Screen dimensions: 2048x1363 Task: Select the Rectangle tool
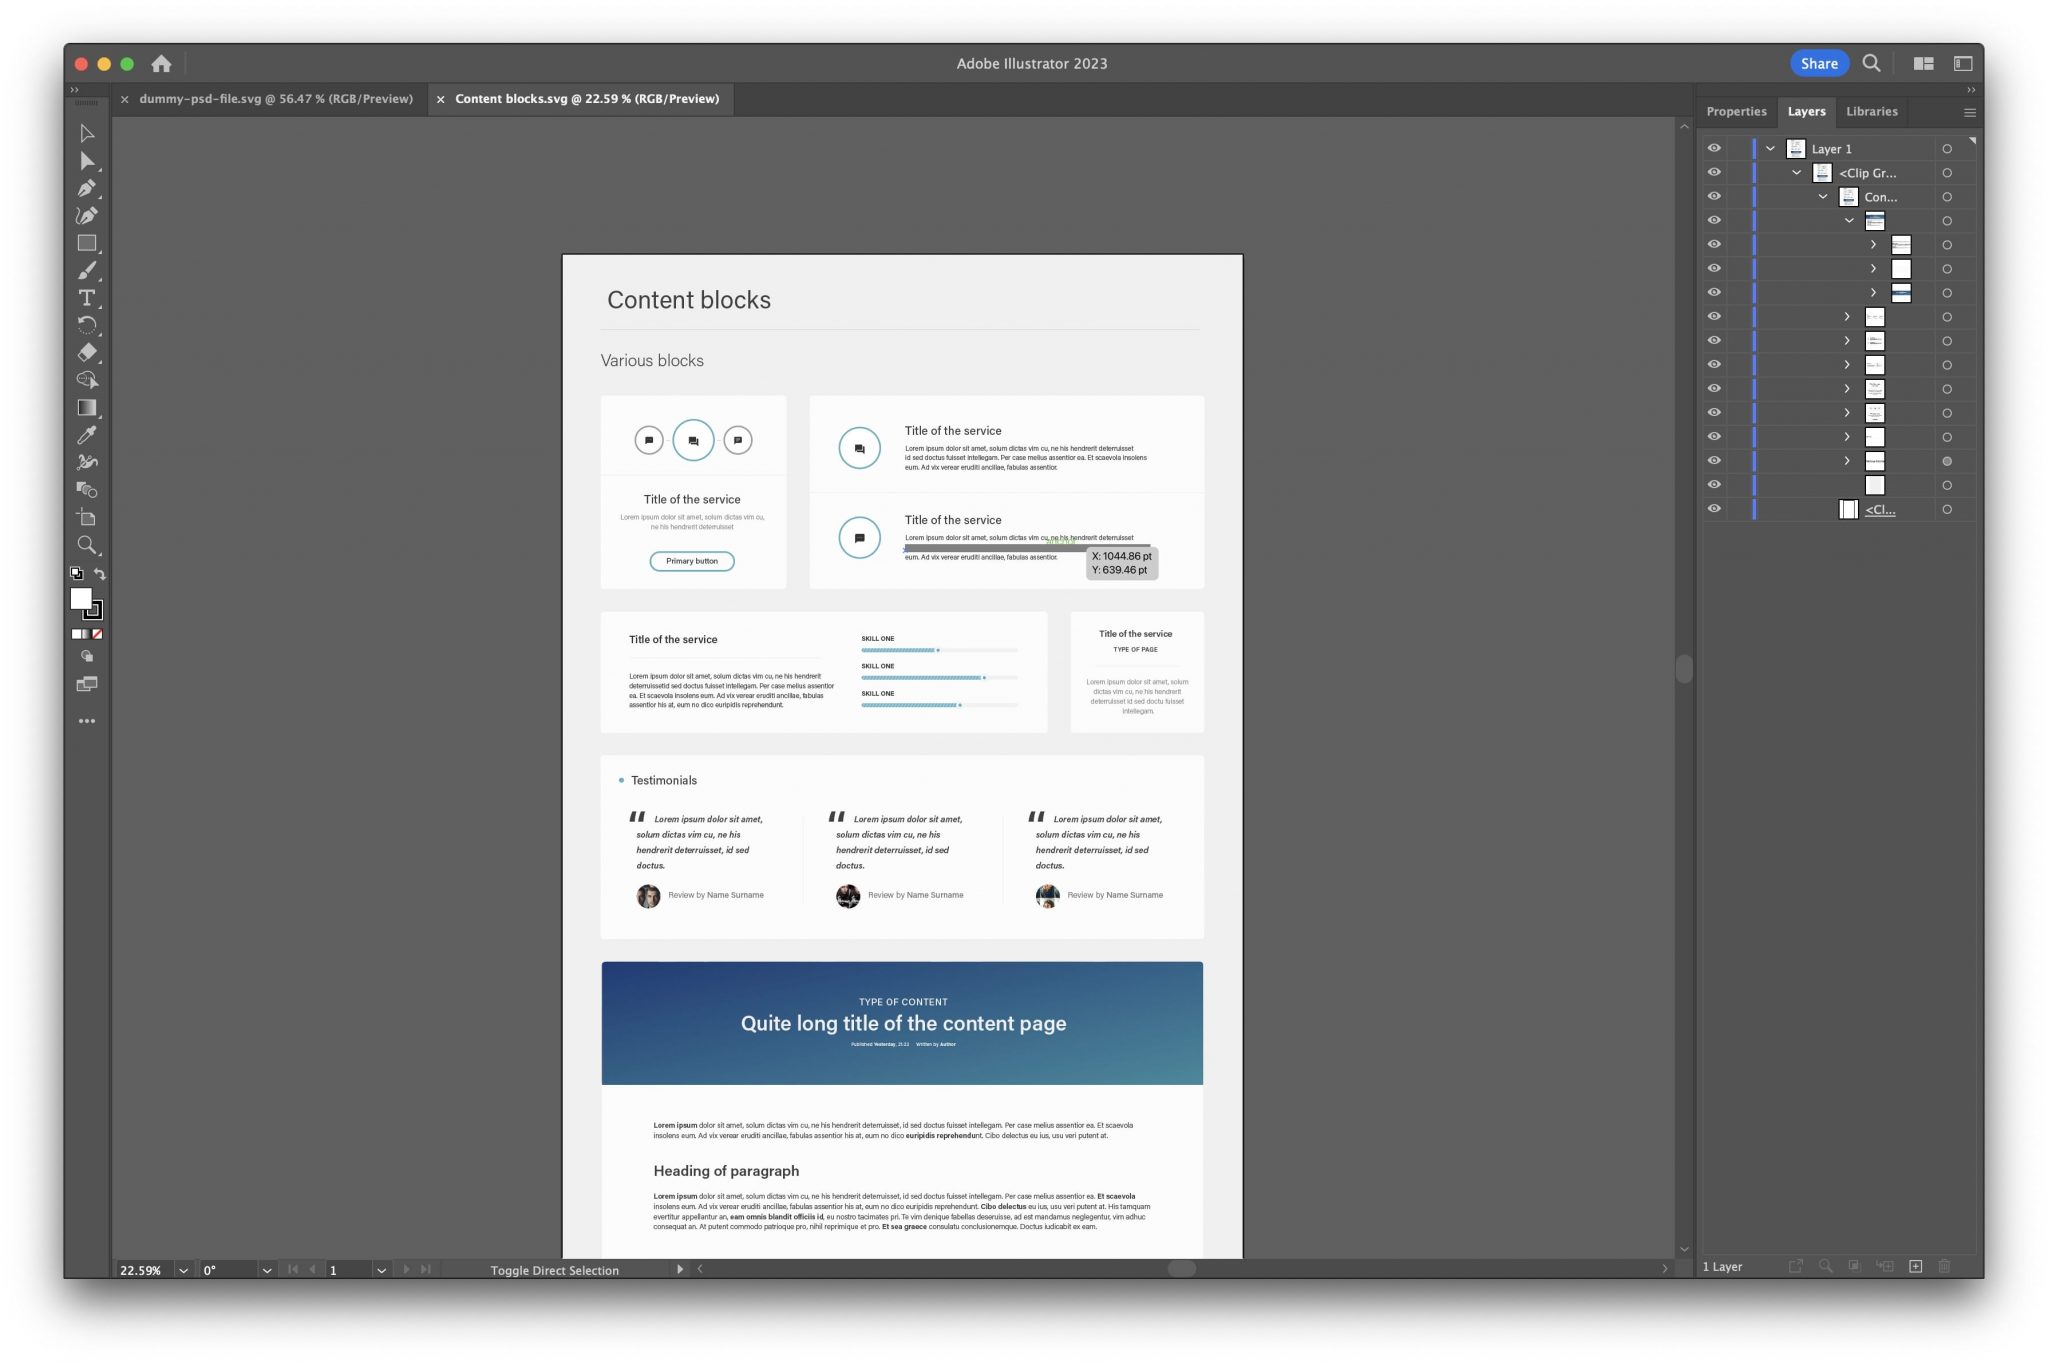[87, 243]
